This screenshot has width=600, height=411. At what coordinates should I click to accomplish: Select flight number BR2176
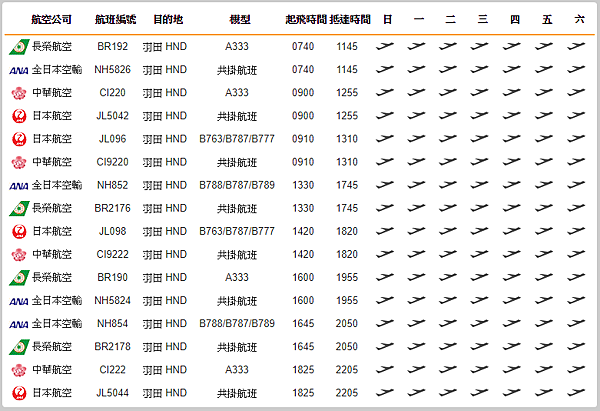click(112, 208)
